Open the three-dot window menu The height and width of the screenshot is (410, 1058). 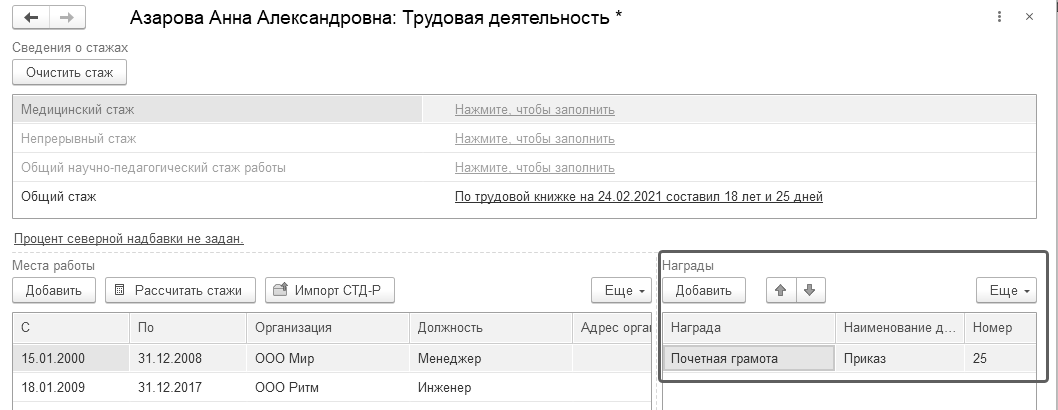click(x=999, y=18)
